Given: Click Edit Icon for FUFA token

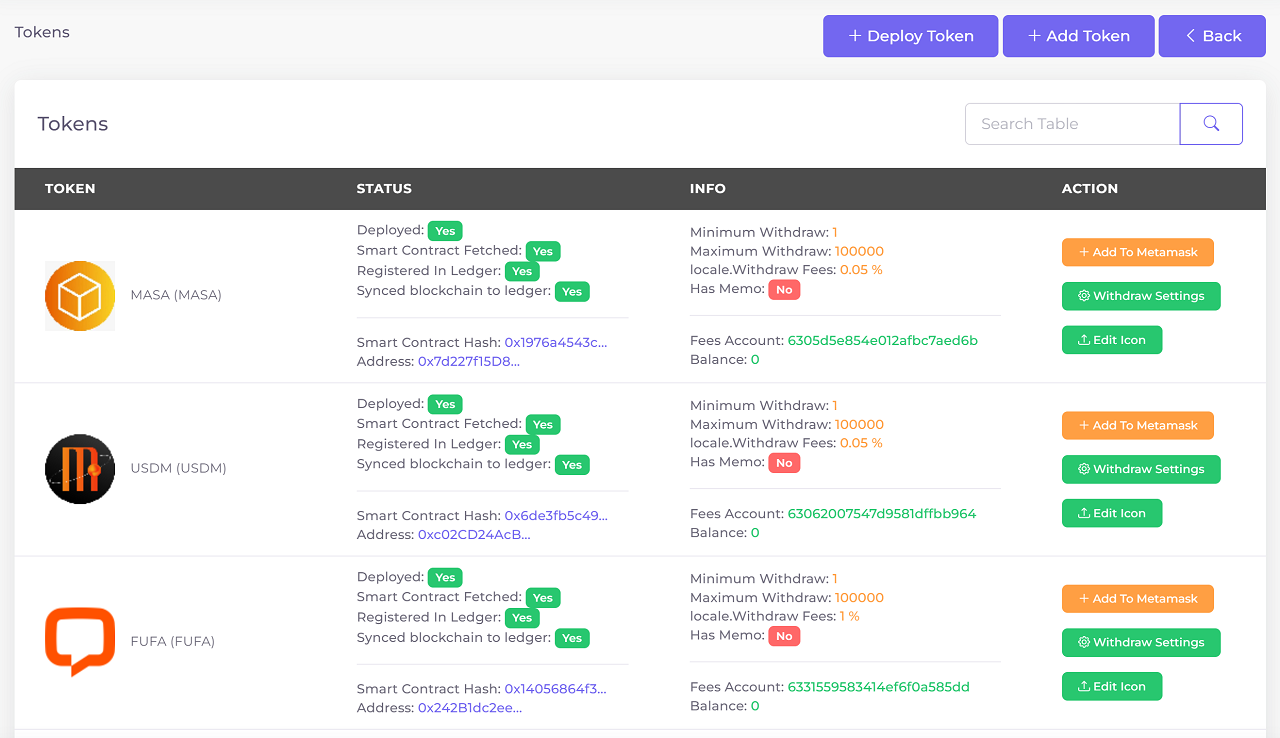Looking at the screenshot, I should tap(1111, 686).
